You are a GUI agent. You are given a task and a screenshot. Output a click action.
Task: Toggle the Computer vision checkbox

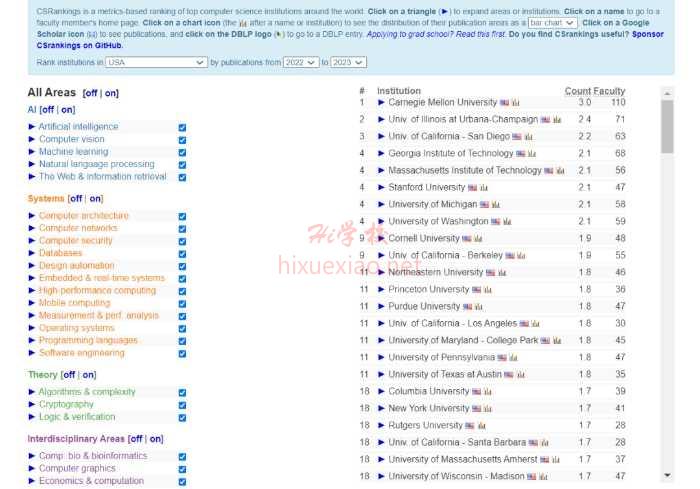(182, 140)
